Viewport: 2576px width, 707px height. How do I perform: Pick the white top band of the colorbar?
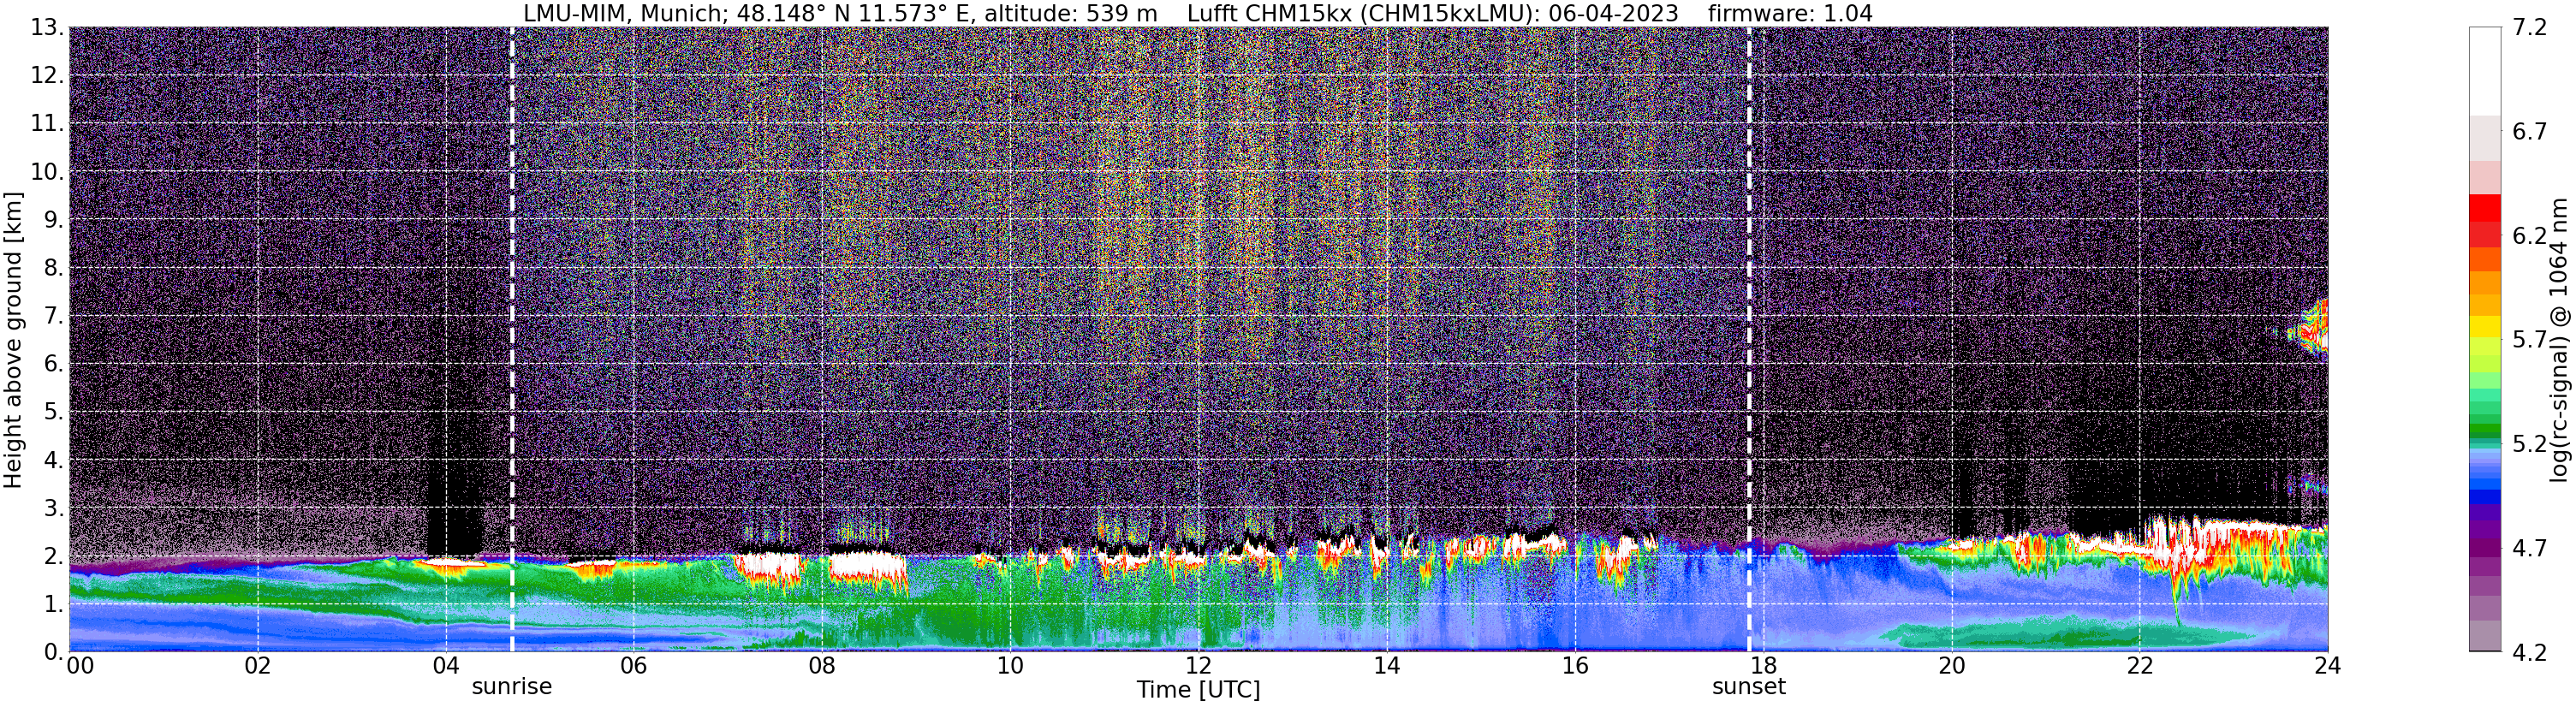tap(2484, 71)
